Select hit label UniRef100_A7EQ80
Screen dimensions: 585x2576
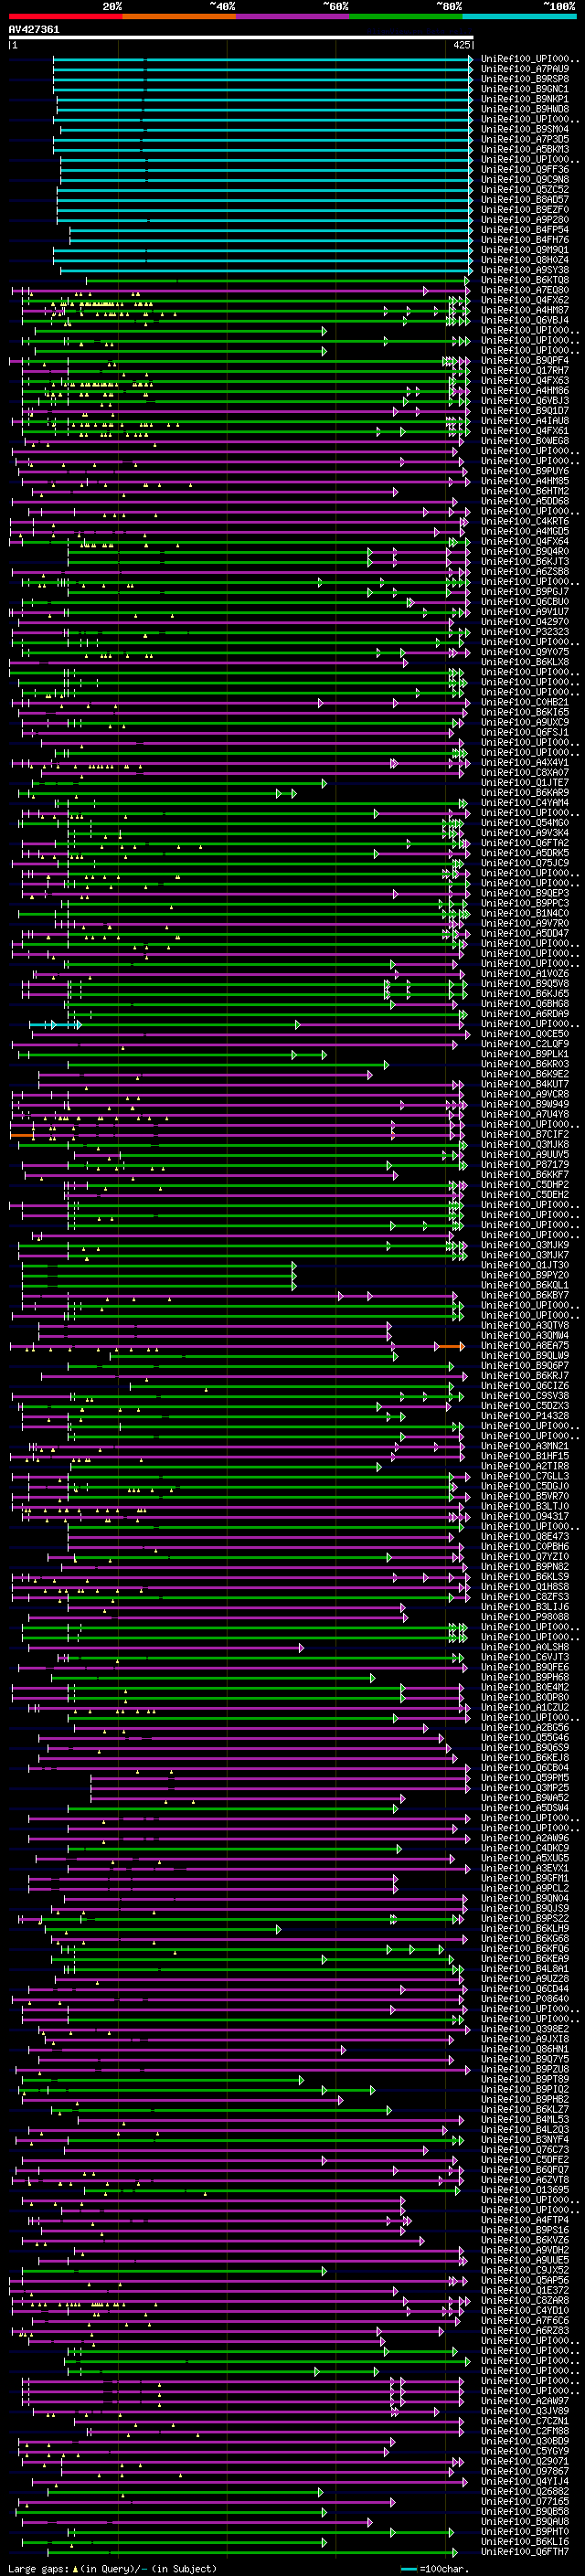point(525,290)
